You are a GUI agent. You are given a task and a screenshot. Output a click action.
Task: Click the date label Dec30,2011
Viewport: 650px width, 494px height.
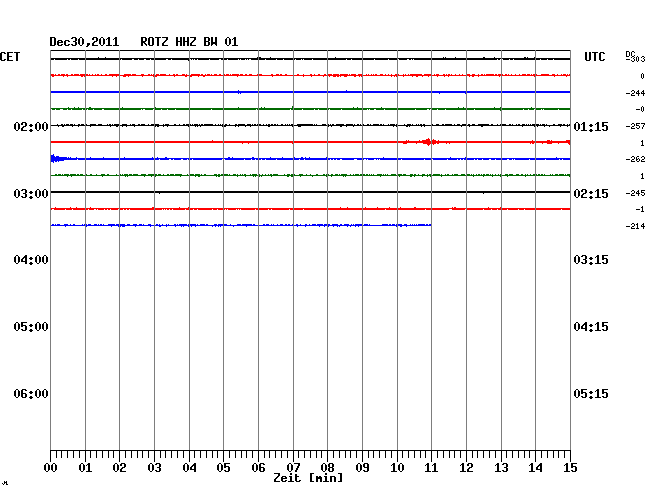click(84, 42)
